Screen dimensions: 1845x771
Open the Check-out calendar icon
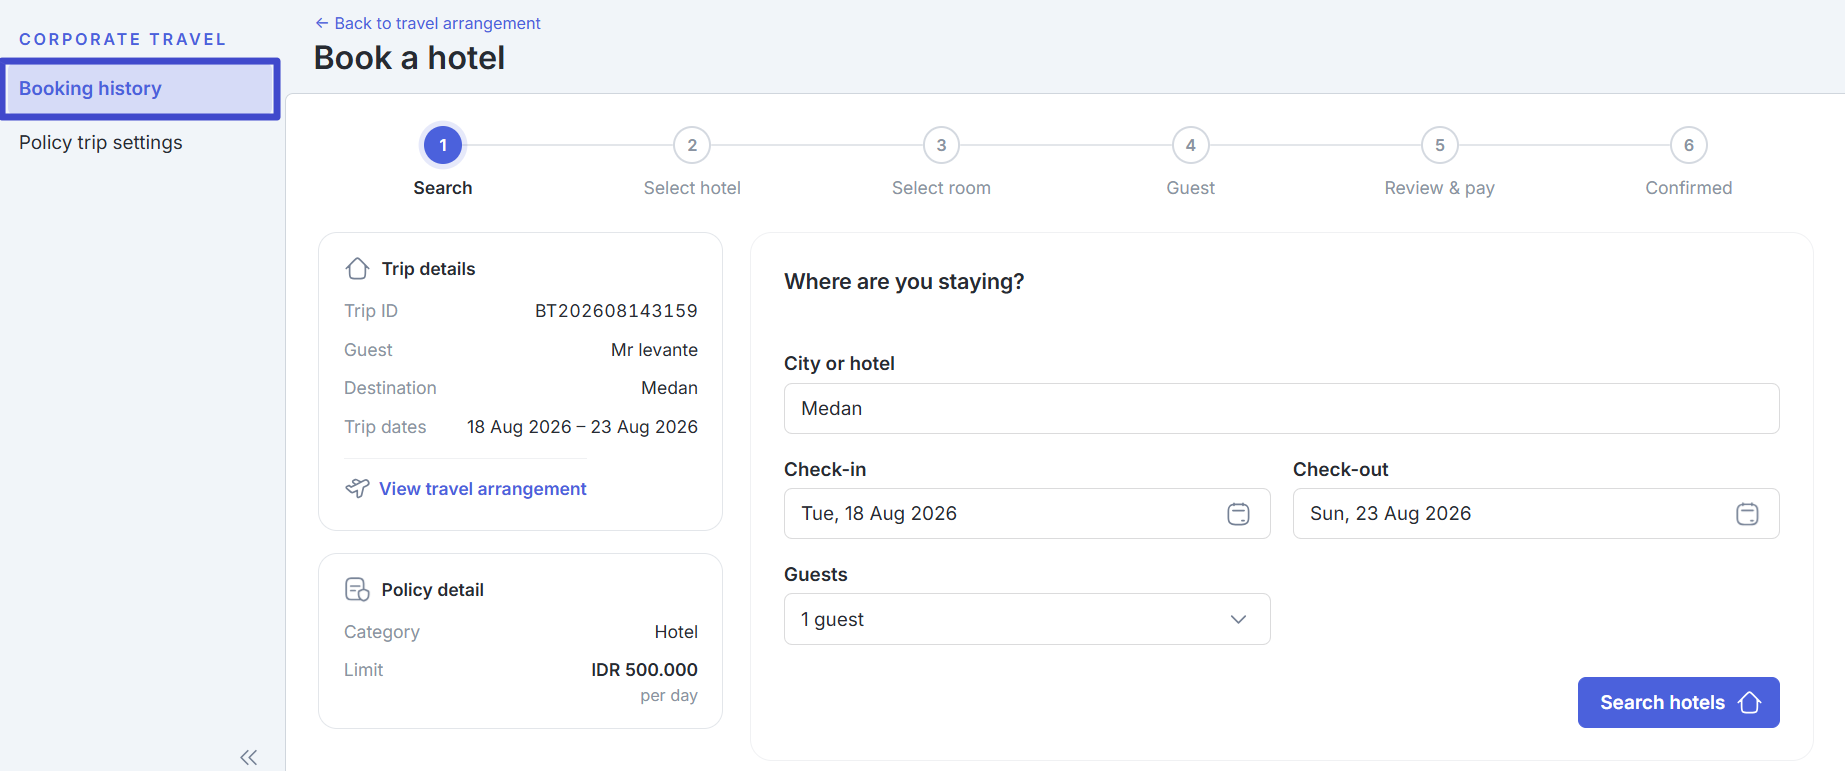1747,514
